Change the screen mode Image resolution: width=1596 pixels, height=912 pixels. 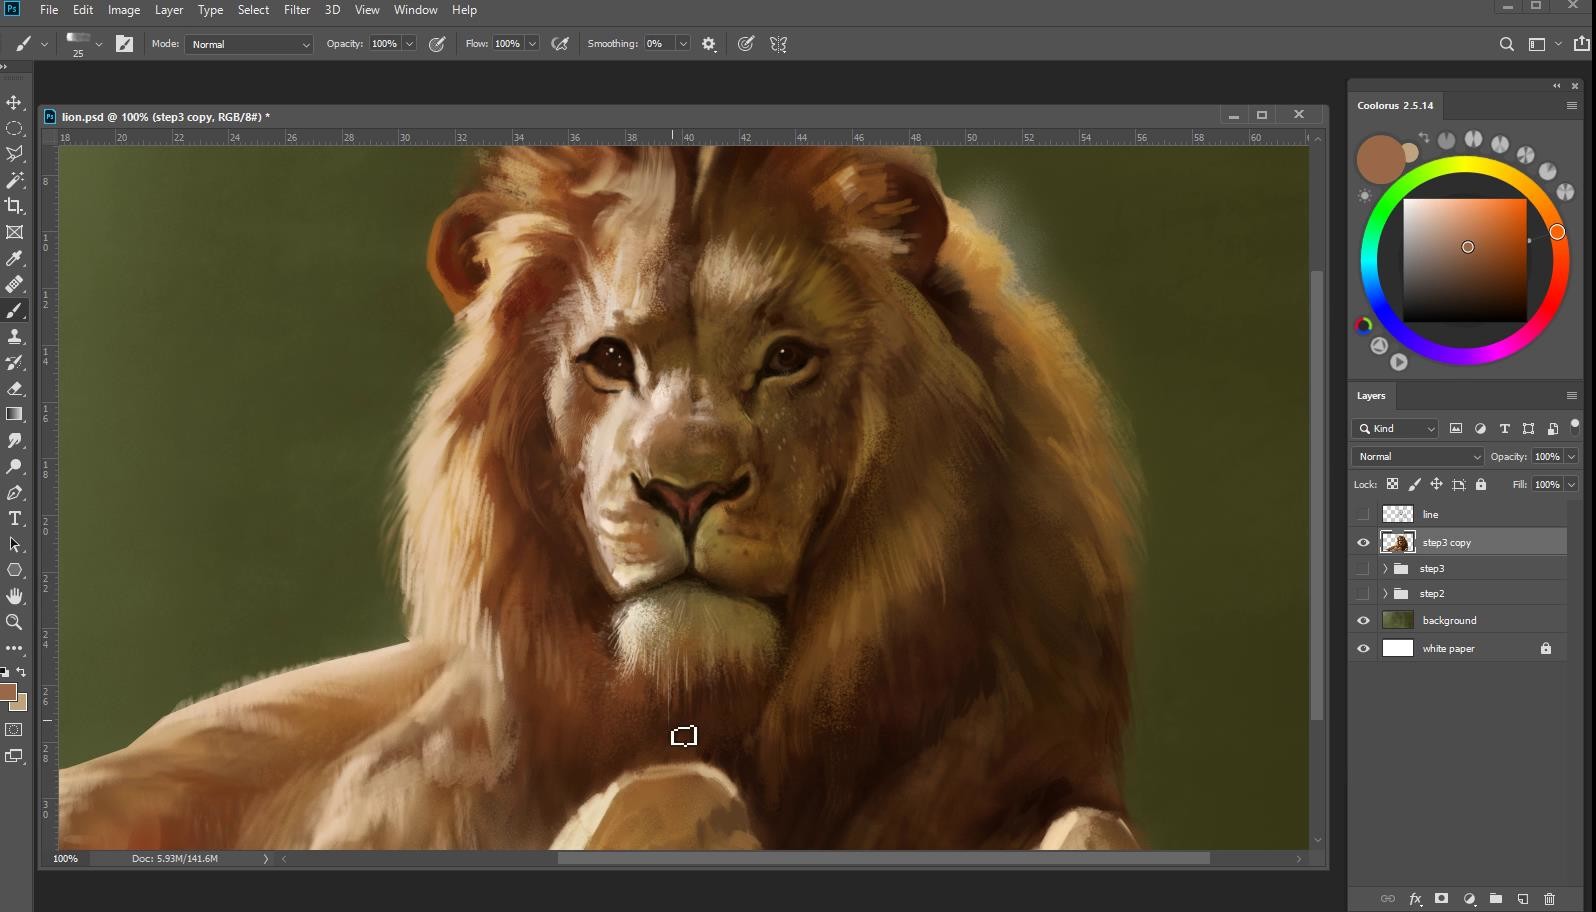pyautogui.click(x=14, y=756)
